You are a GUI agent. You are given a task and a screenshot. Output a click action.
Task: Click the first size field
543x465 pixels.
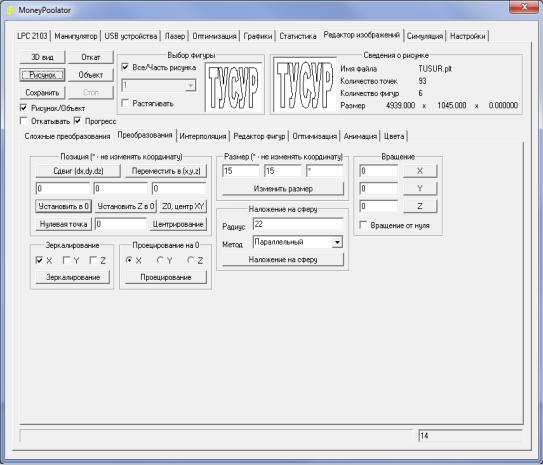pyautogui.click(x=241, y=171)
